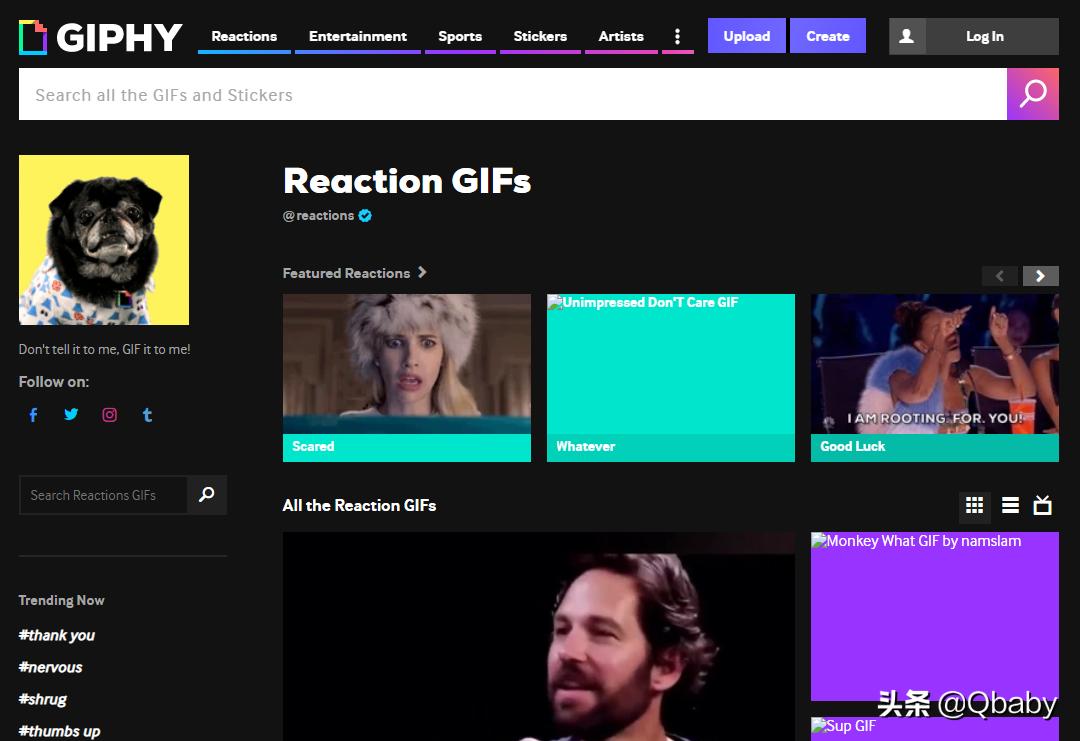This screenshot has height=741, width=1080.
Task: Show previous featured reactions
Action: [x=999, y=276]
